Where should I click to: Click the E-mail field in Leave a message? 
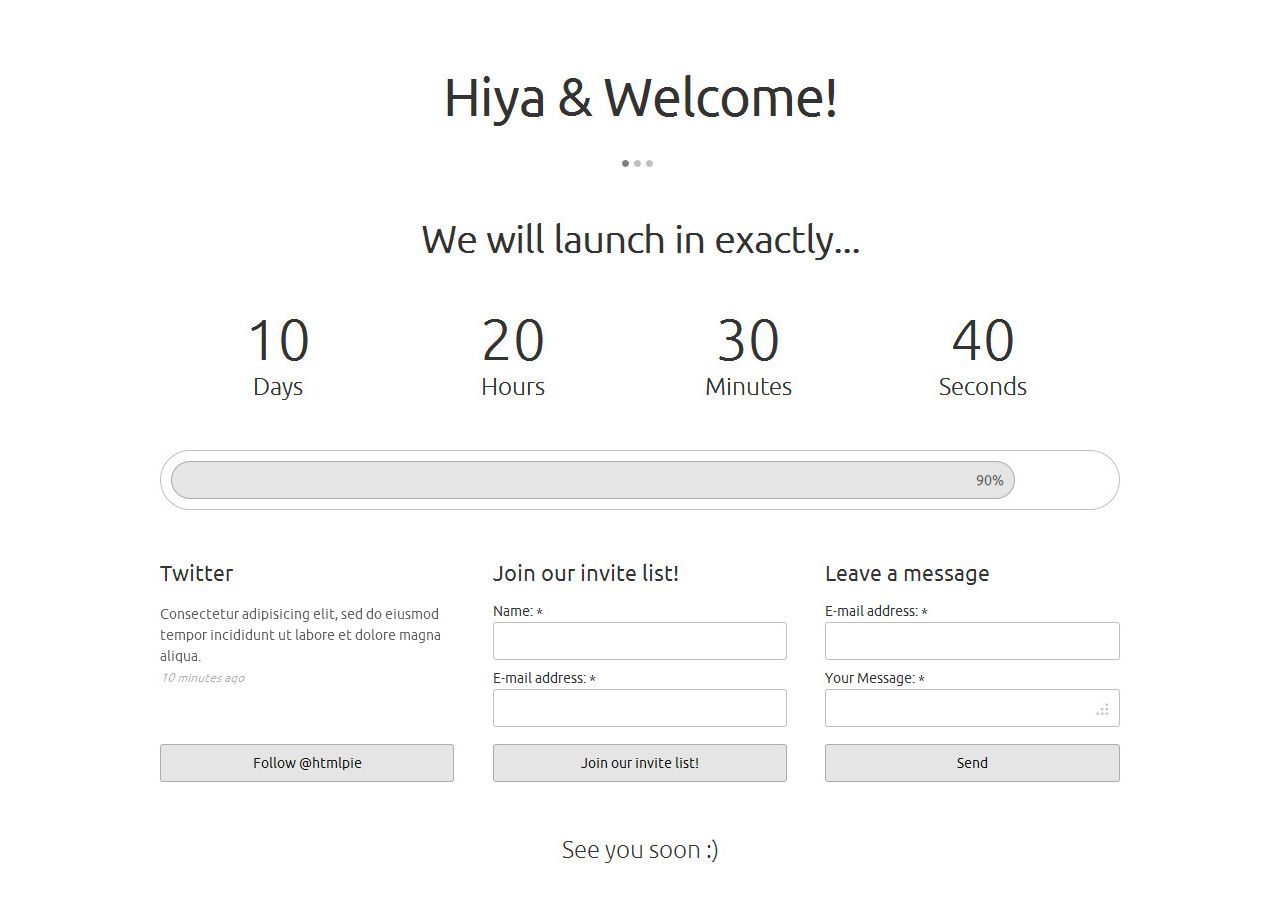pyautogui.click(x=971, y=640)
